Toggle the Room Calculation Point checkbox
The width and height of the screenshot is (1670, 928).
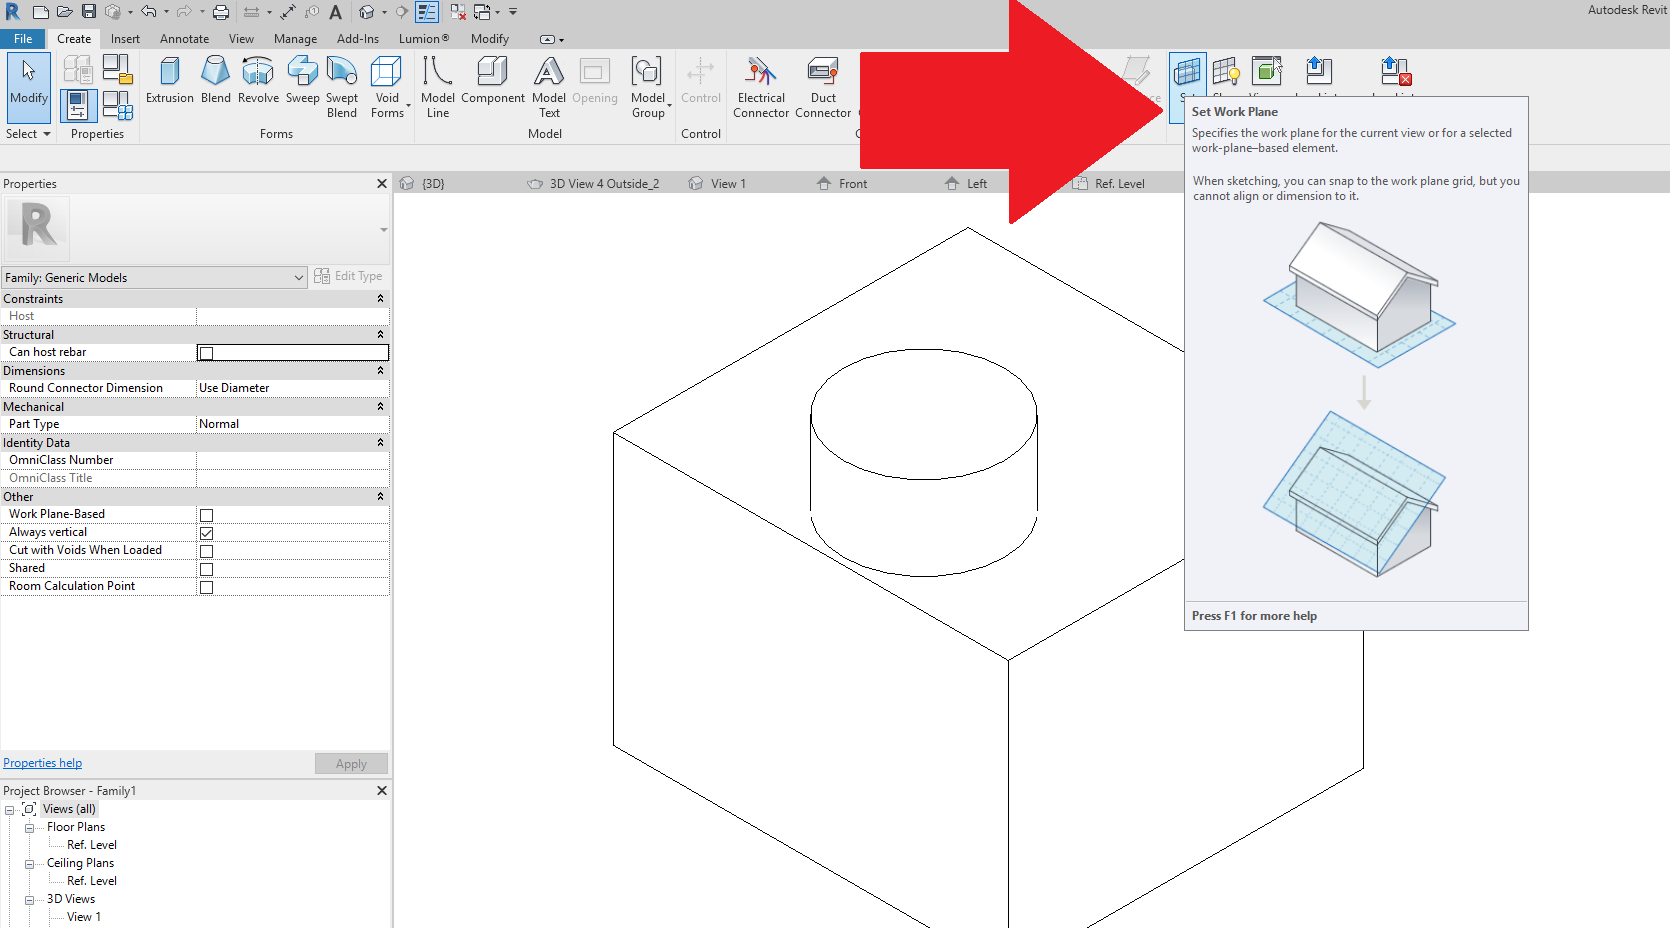[206, 587]
